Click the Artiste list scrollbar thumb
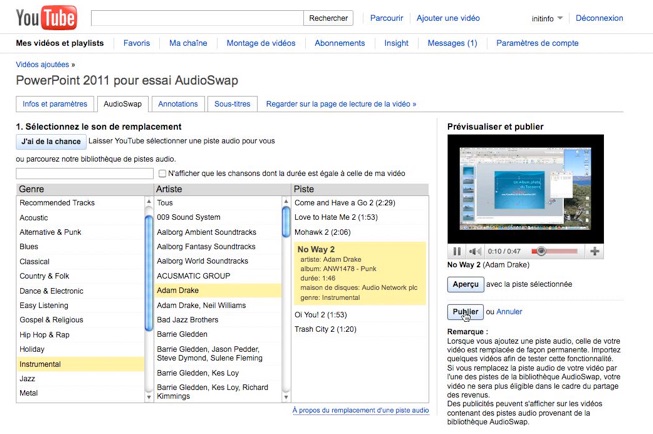This screenshot has height=434, width=653. [x=286, y=222]
